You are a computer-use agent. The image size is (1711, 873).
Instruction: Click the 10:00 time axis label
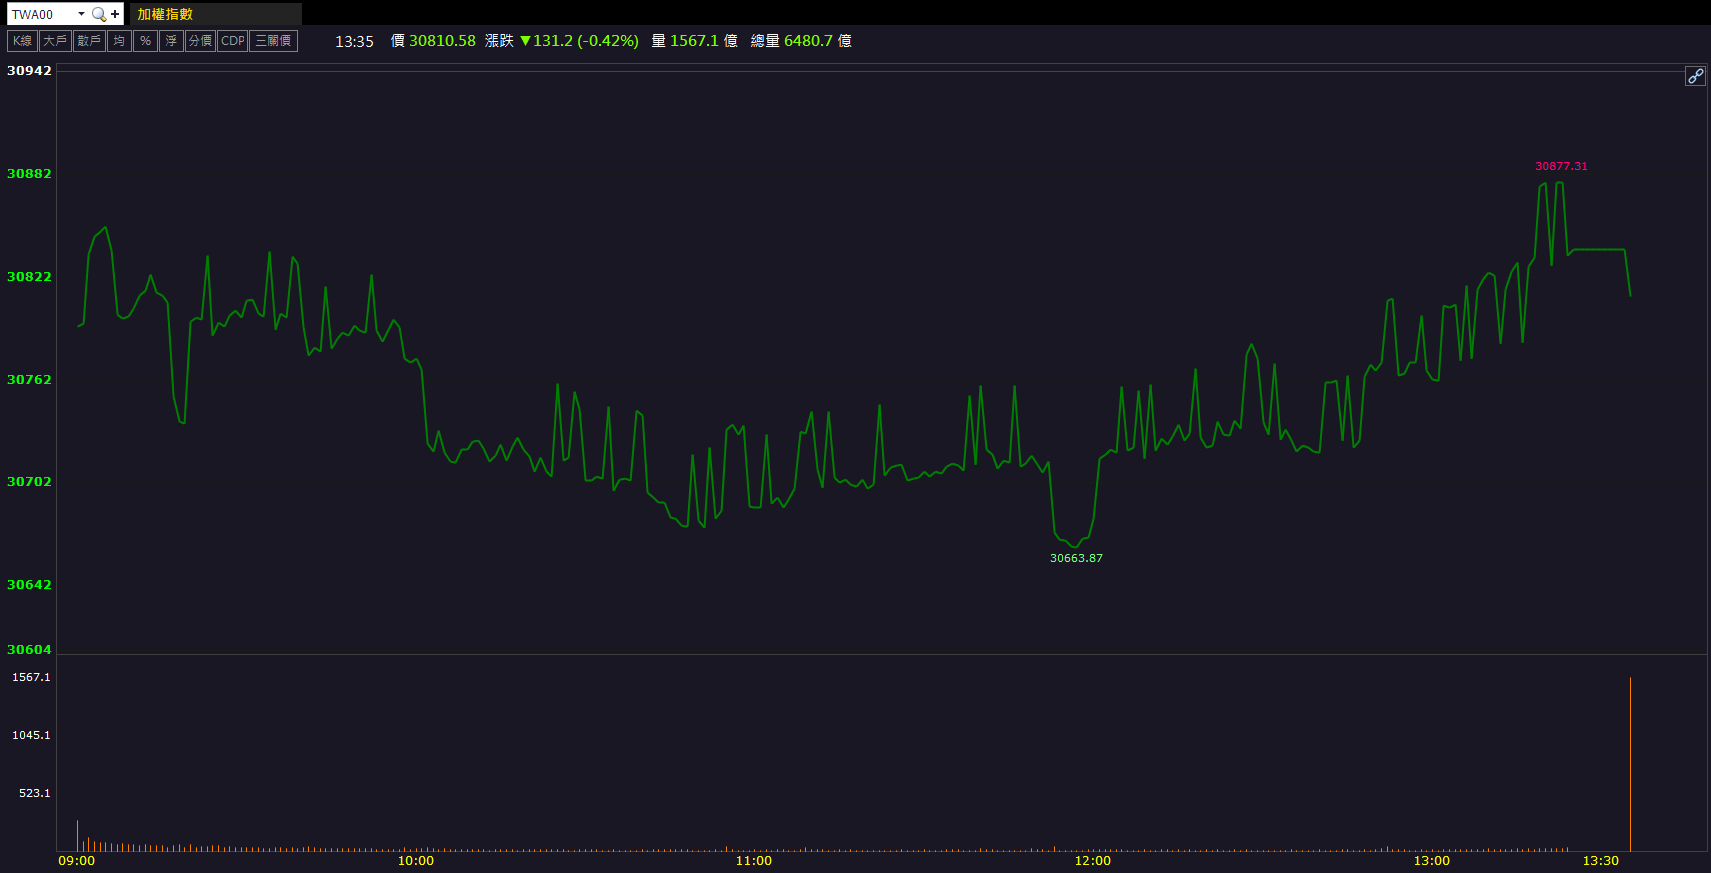click(x=416, y=861)
